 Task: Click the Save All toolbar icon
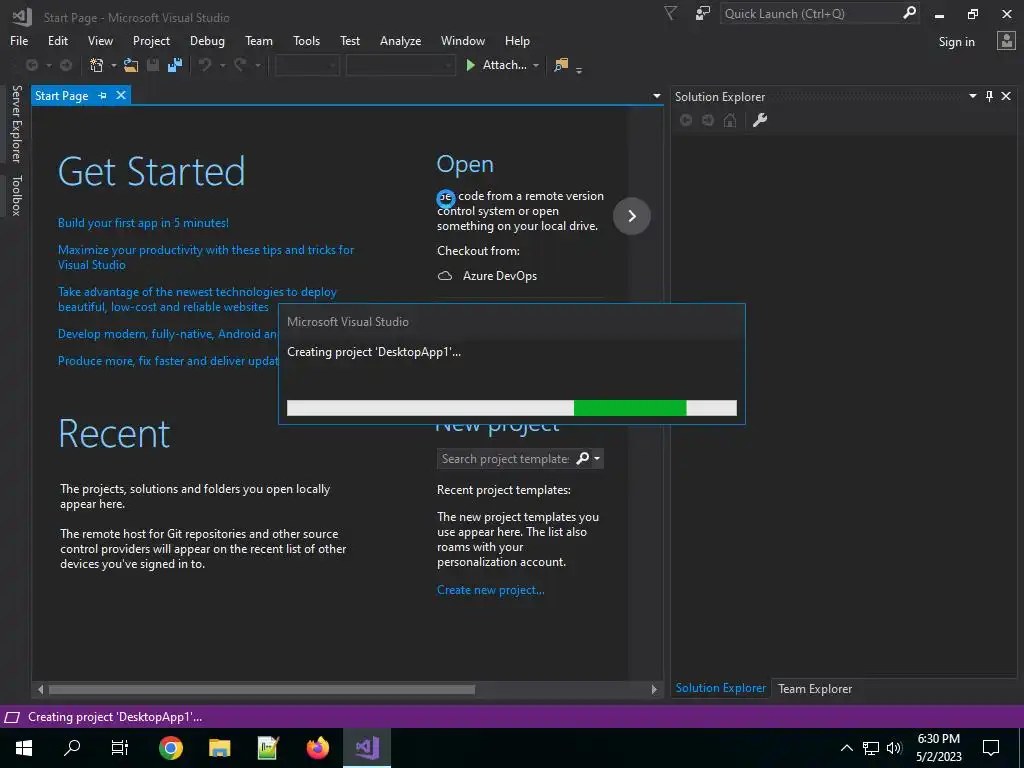175,65
